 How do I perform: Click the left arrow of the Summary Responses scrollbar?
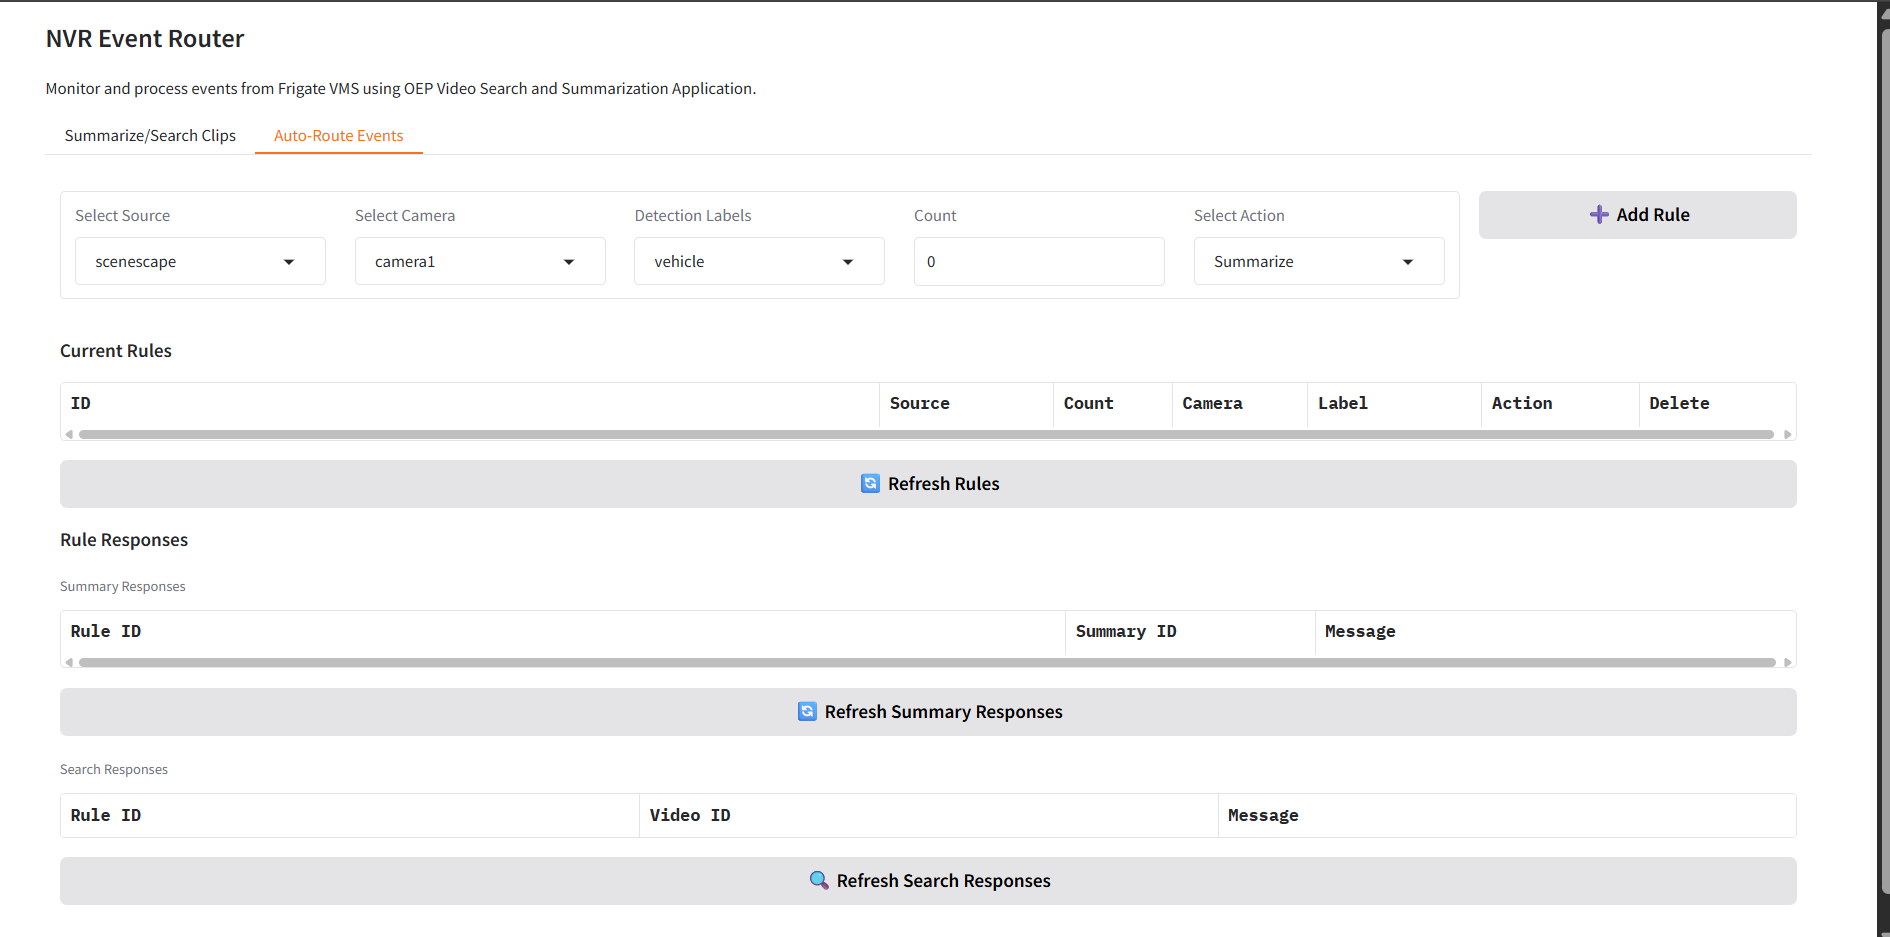pyautogui.click(x=68, y=661)
